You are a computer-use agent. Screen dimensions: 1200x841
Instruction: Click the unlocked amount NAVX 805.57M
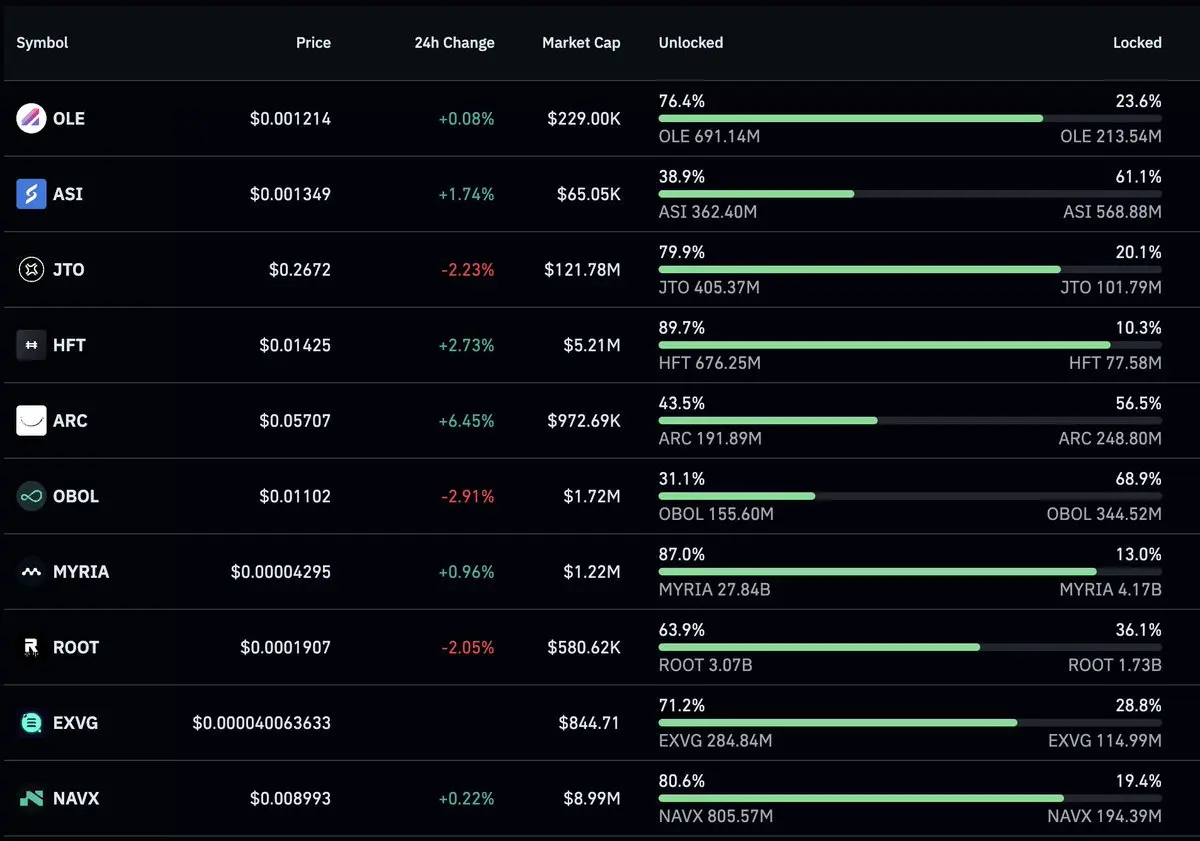pos(715,816)
